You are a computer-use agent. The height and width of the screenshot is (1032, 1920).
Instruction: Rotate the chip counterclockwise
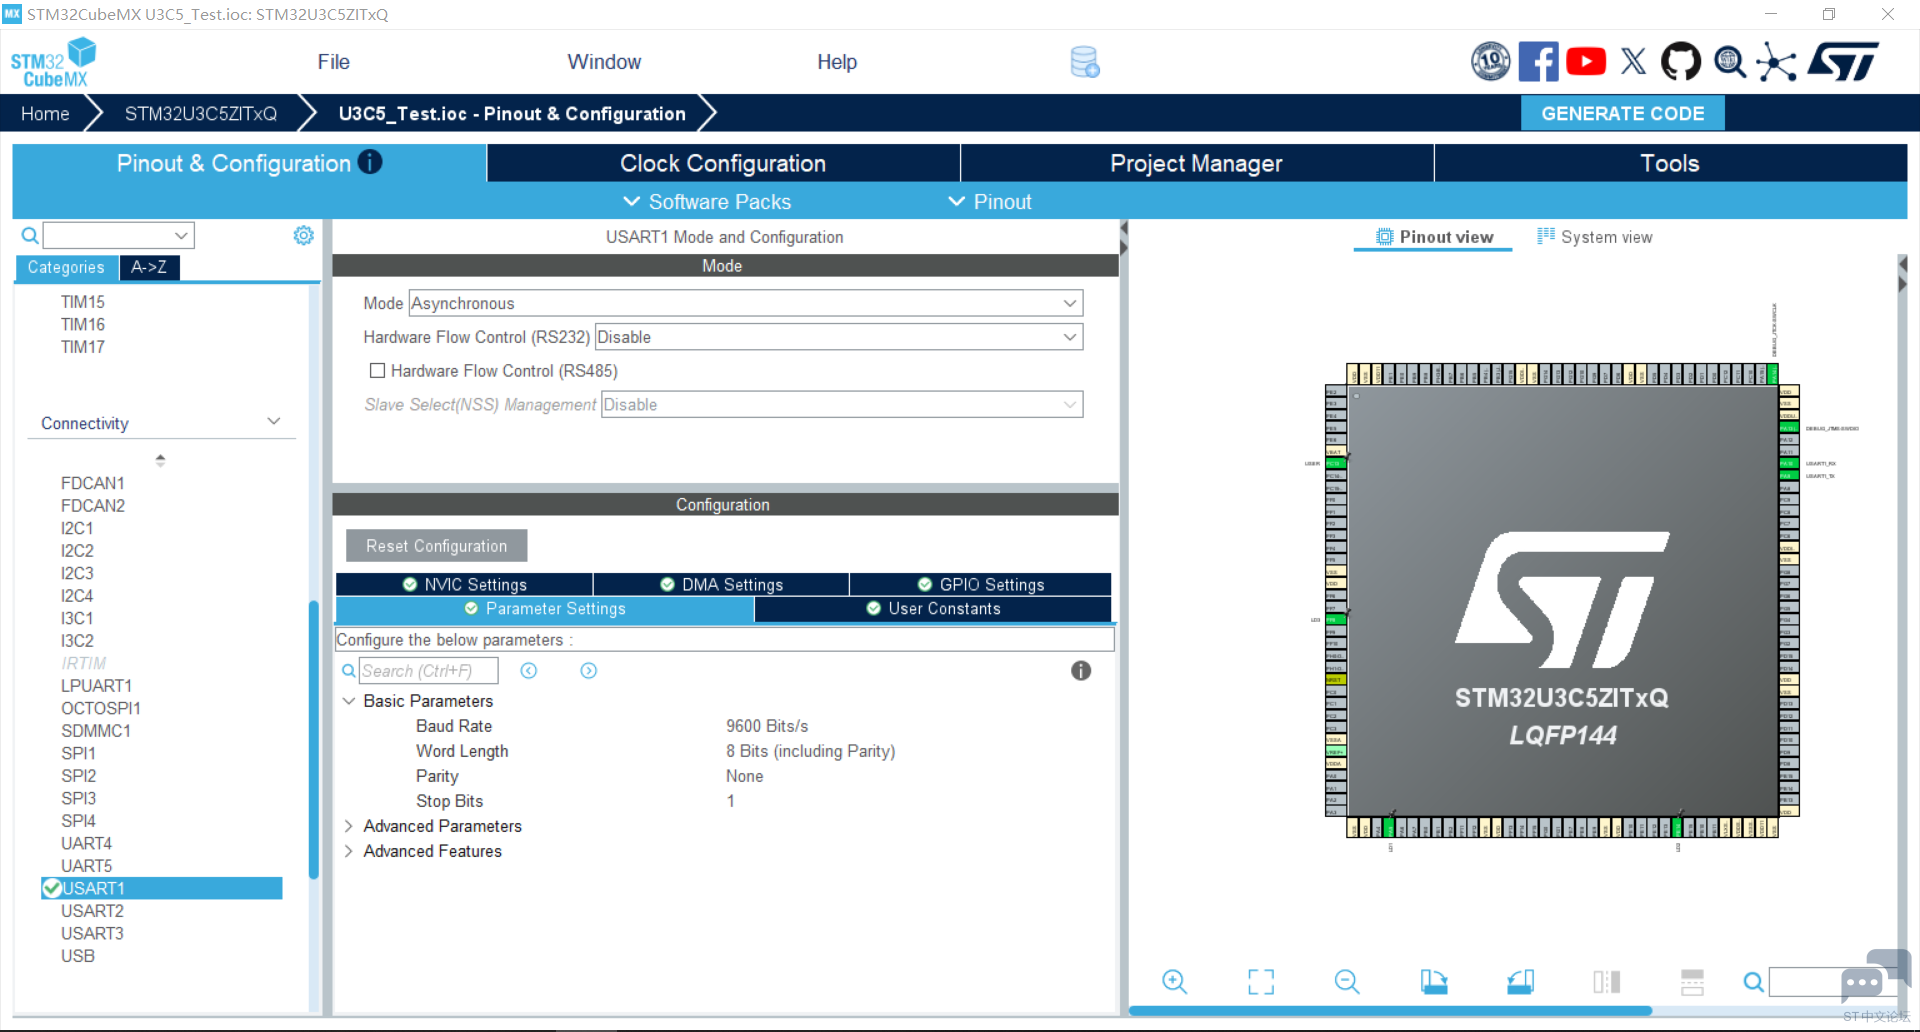pos(1521,982)
